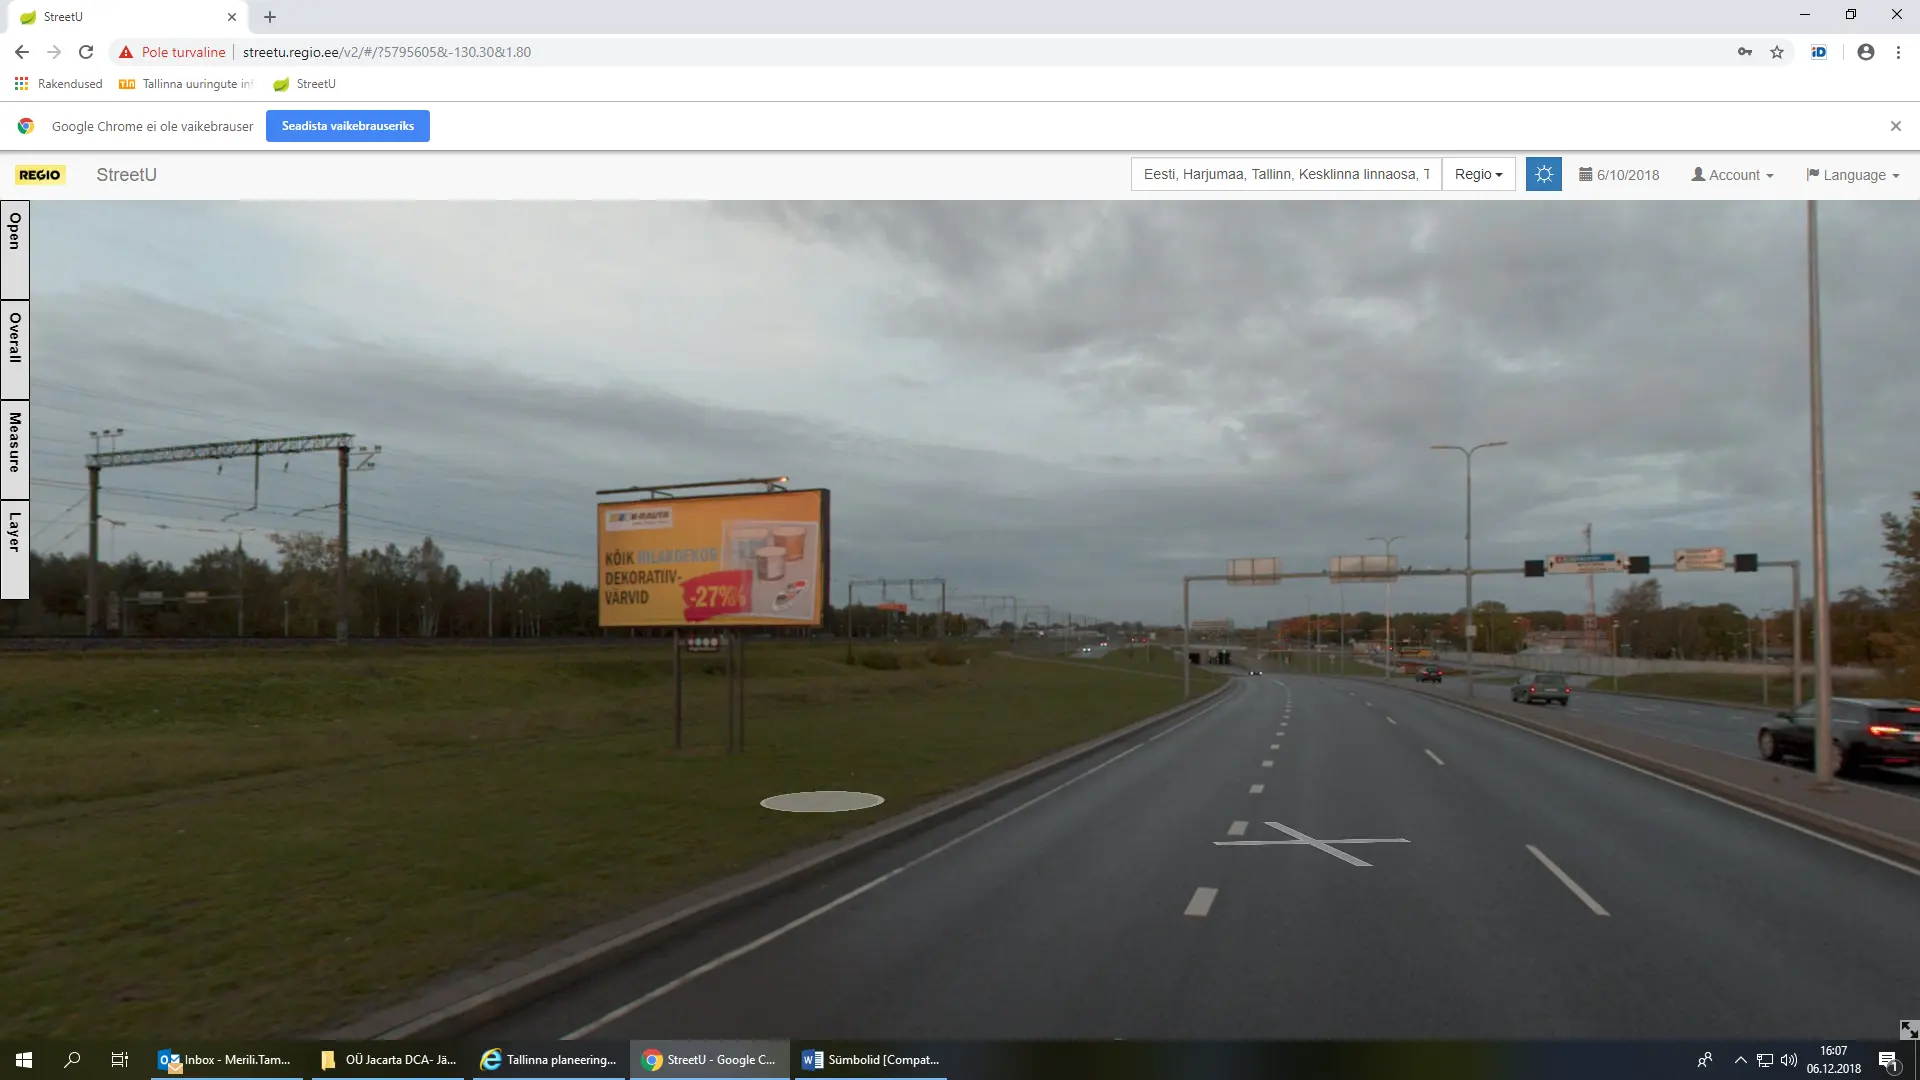Click the 6/10/2018 date calendar
Image resolution: width=1920 pixels, height=1080 pixels.
[x=1619, y=175]
